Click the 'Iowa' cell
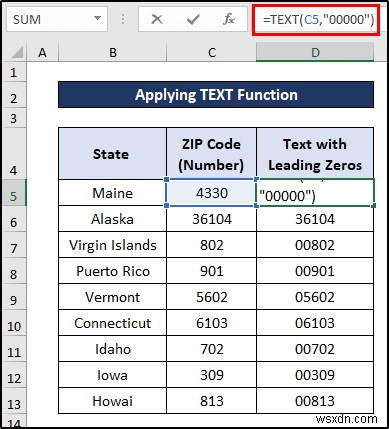 pyautogui.click(x=113, y=375)
